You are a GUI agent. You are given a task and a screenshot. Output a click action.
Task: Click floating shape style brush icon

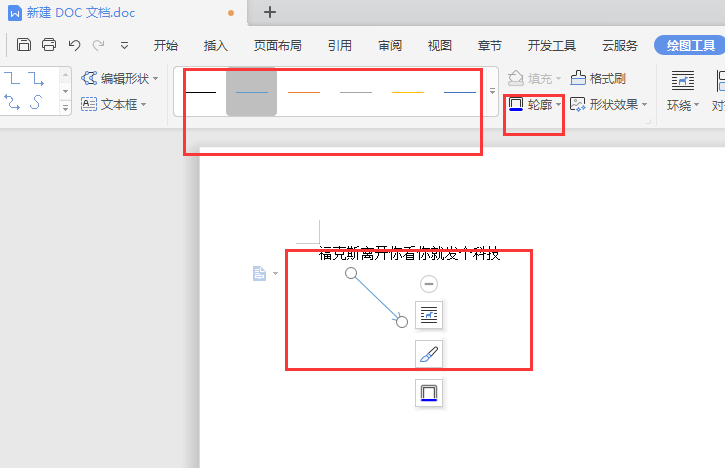[x=429, y=354]
